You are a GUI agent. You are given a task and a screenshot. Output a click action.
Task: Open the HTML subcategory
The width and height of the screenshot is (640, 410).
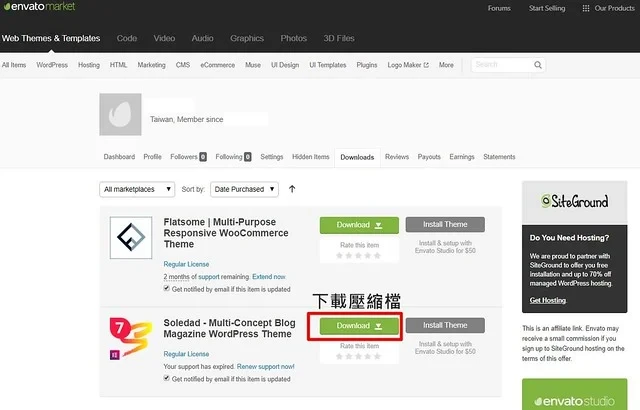[x=118, y=65]
